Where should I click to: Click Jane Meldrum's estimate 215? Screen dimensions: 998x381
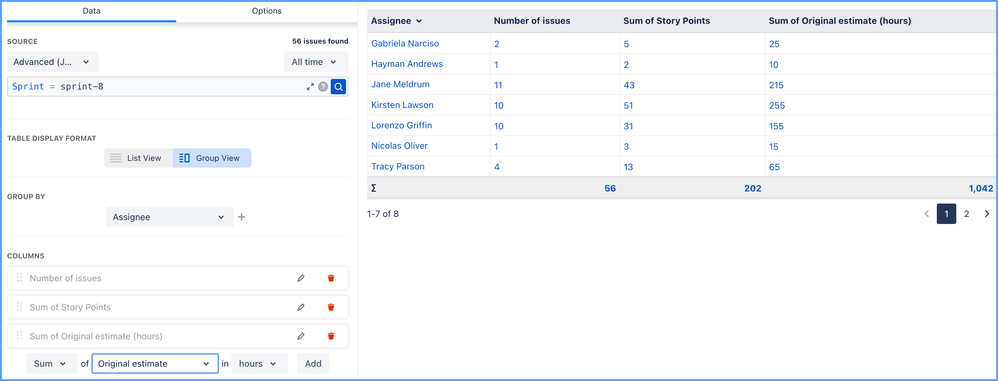[x=777, y=85]
